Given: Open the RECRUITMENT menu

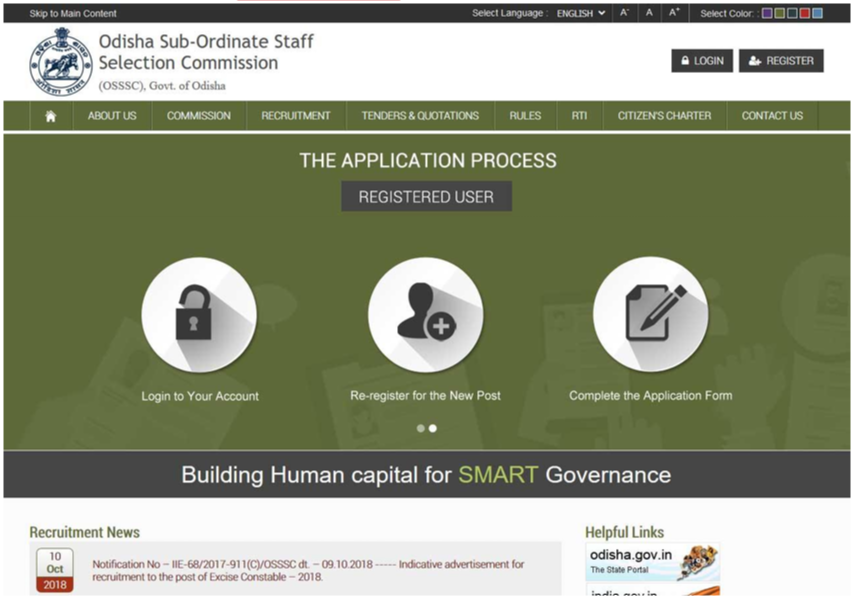Looking at the screenshot, I should click(x=296, y=116).
